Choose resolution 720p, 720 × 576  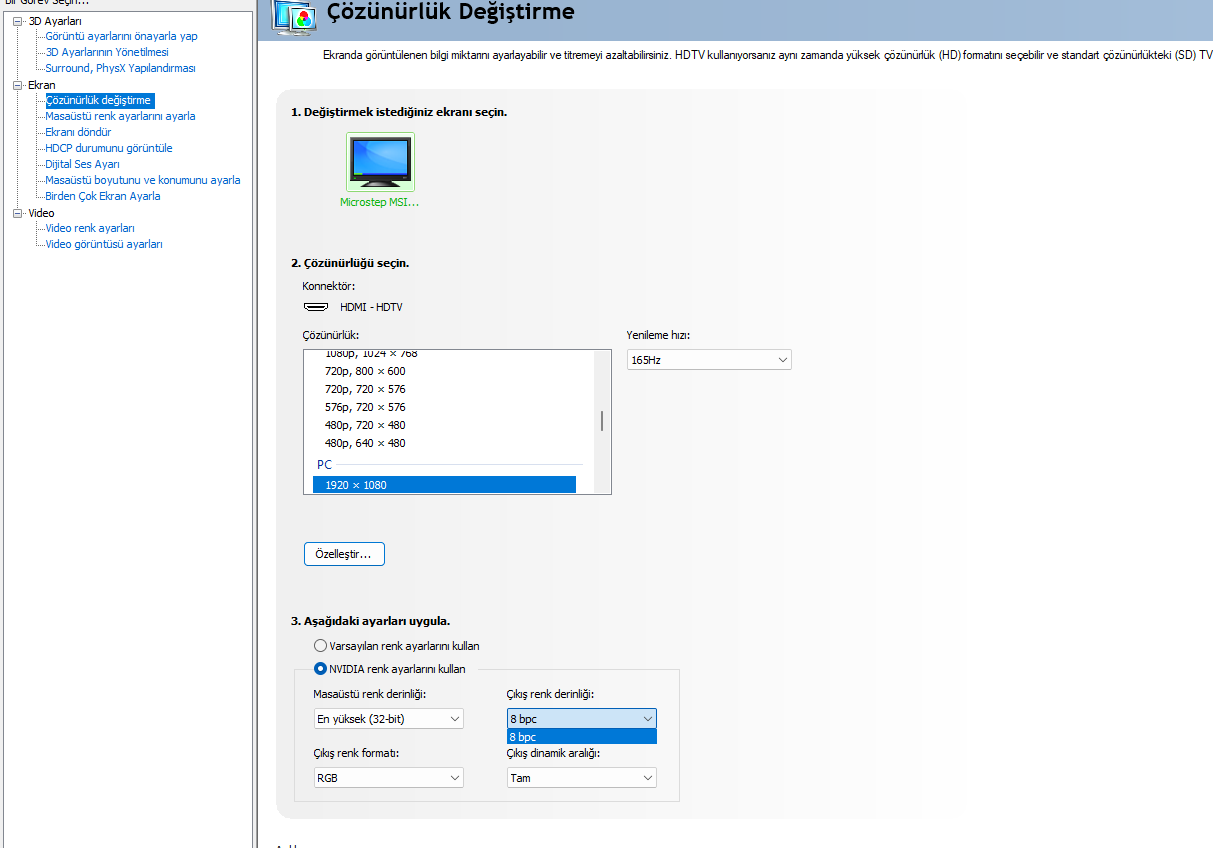[365, 389]
